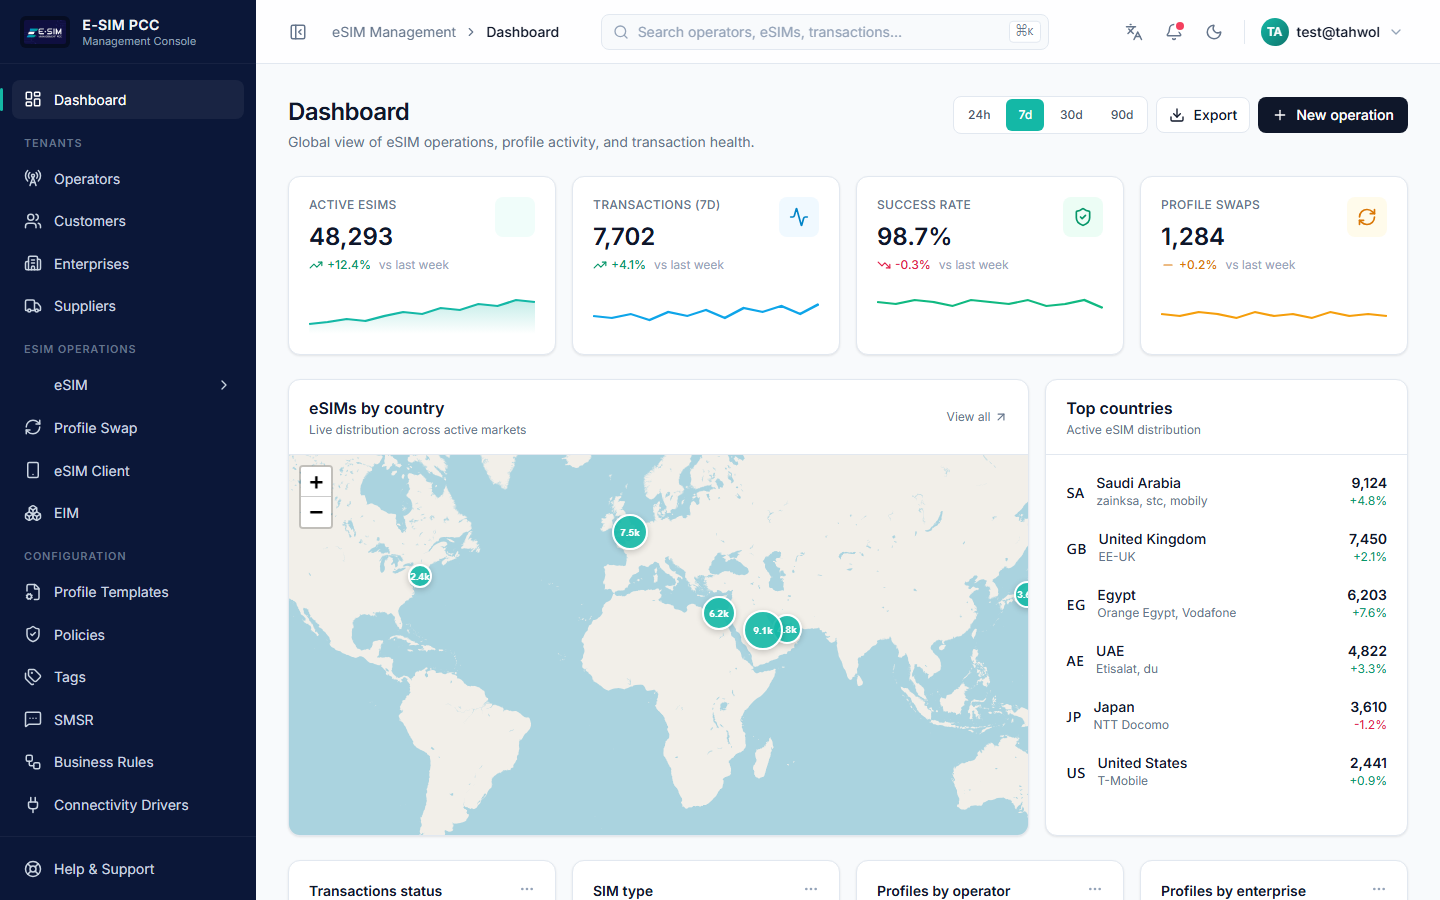The width and height of the screenshot is (1440, 900).
Task: Open the language translation icon
Action: (1133, 32)
